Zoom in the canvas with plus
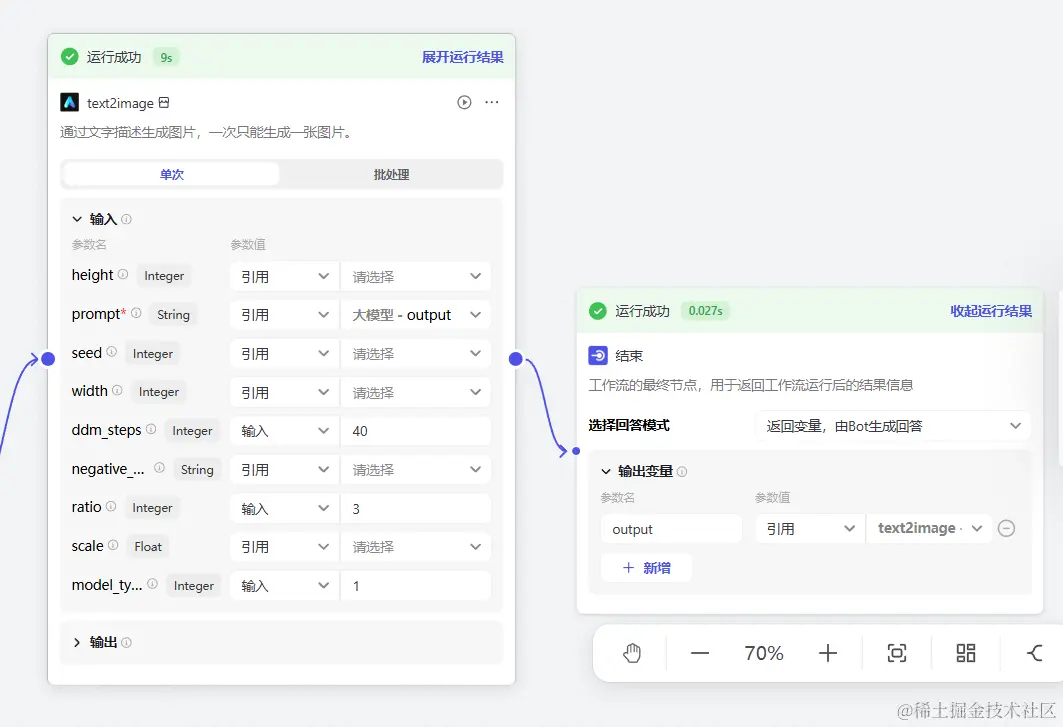 click(828, 653)
